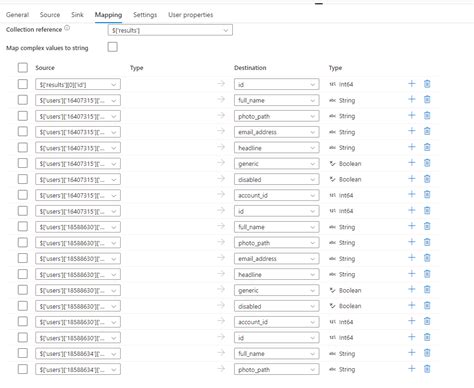Open the User properties tab

click(190, 15)
